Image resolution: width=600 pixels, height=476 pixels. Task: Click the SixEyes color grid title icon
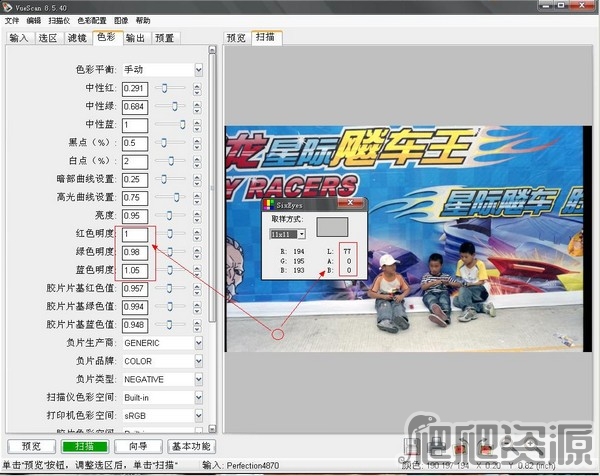(x=268, y=202)
